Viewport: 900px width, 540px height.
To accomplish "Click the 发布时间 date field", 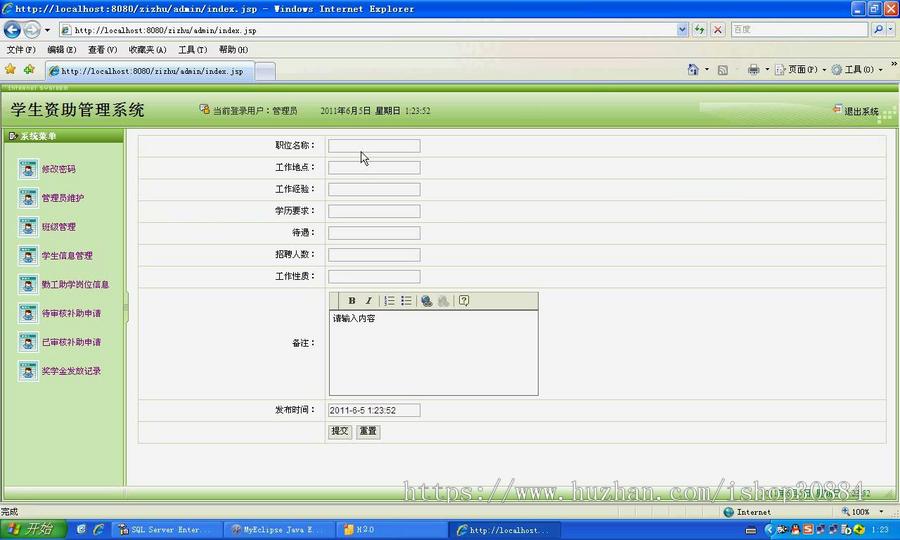I will coord(374,410).
